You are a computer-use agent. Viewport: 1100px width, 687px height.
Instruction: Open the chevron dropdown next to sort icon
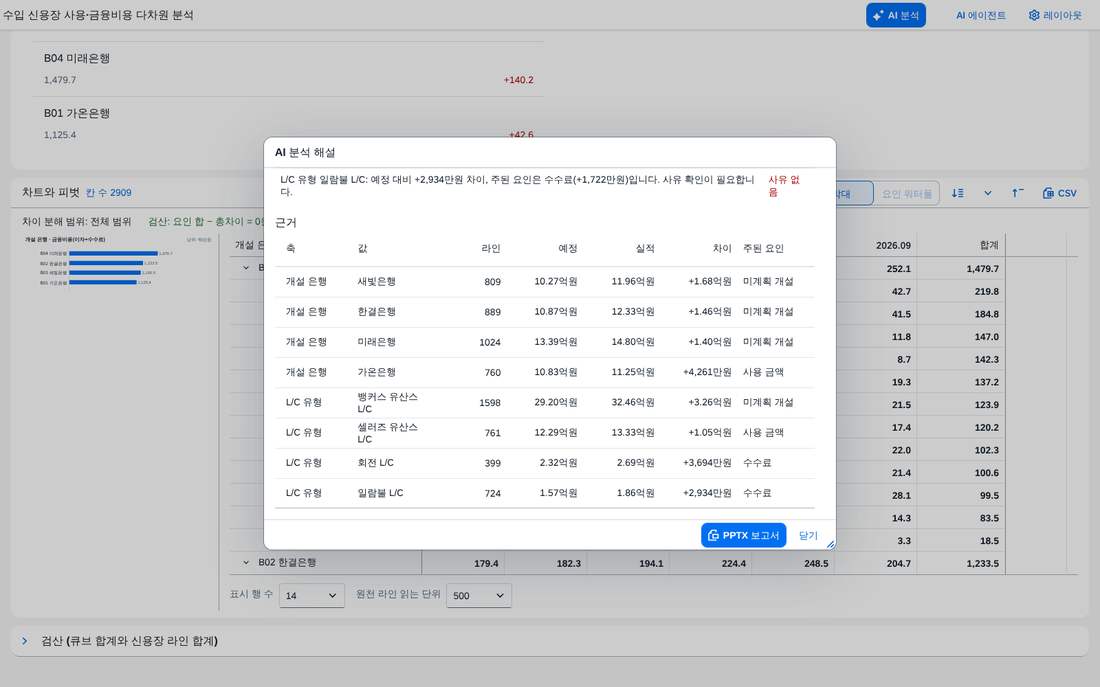(988, 193)
